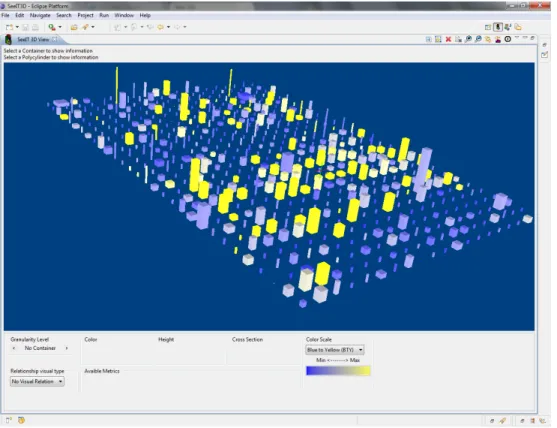Click the red X delete icon
This screenshot has height=428, width=557.
[x=448, y=39]
